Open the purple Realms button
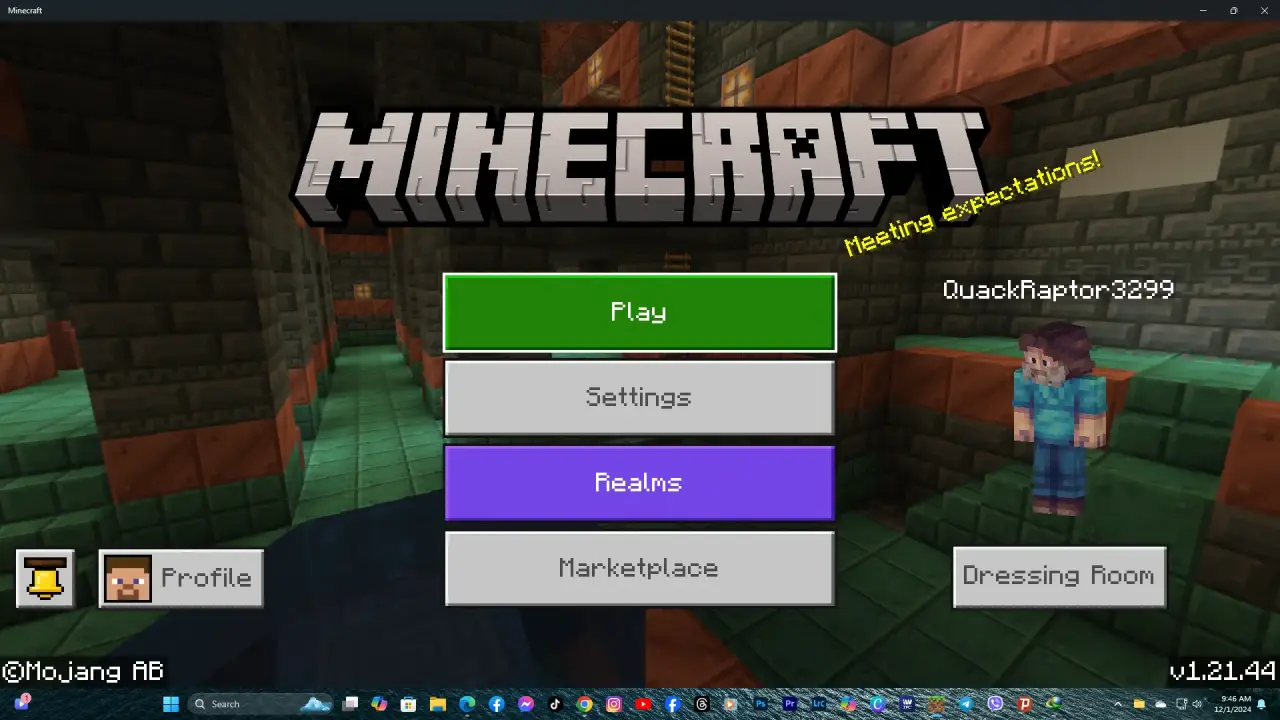The height and width of the screenshot is (720, 1280). 639,483
